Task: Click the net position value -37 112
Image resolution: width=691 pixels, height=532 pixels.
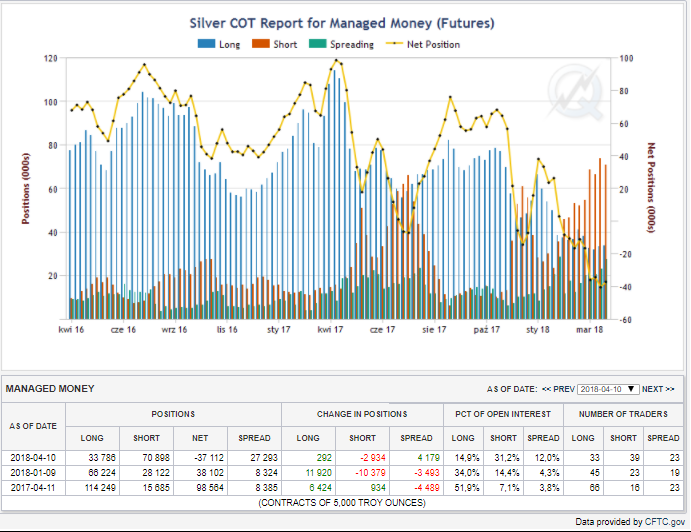Action: pos(209,458)
